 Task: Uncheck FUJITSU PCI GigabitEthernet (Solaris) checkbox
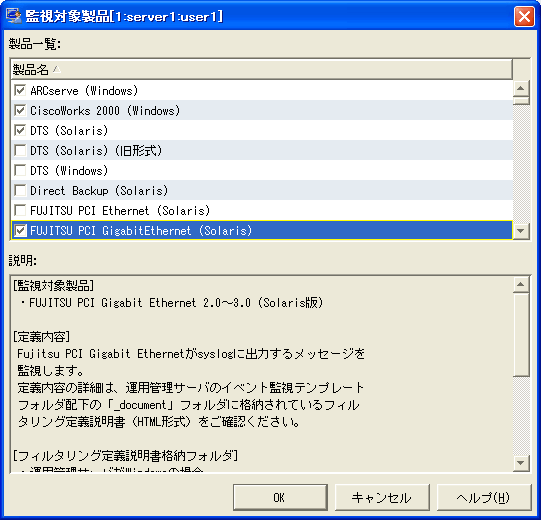tap(20, 230)
